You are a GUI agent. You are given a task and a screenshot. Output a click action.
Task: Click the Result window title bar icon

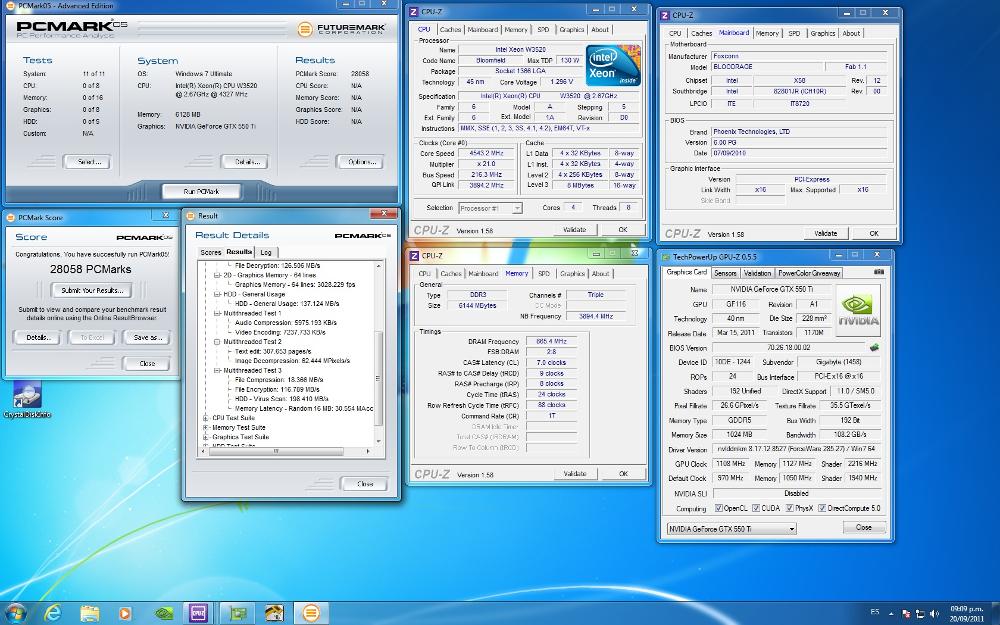coord(190,216)
